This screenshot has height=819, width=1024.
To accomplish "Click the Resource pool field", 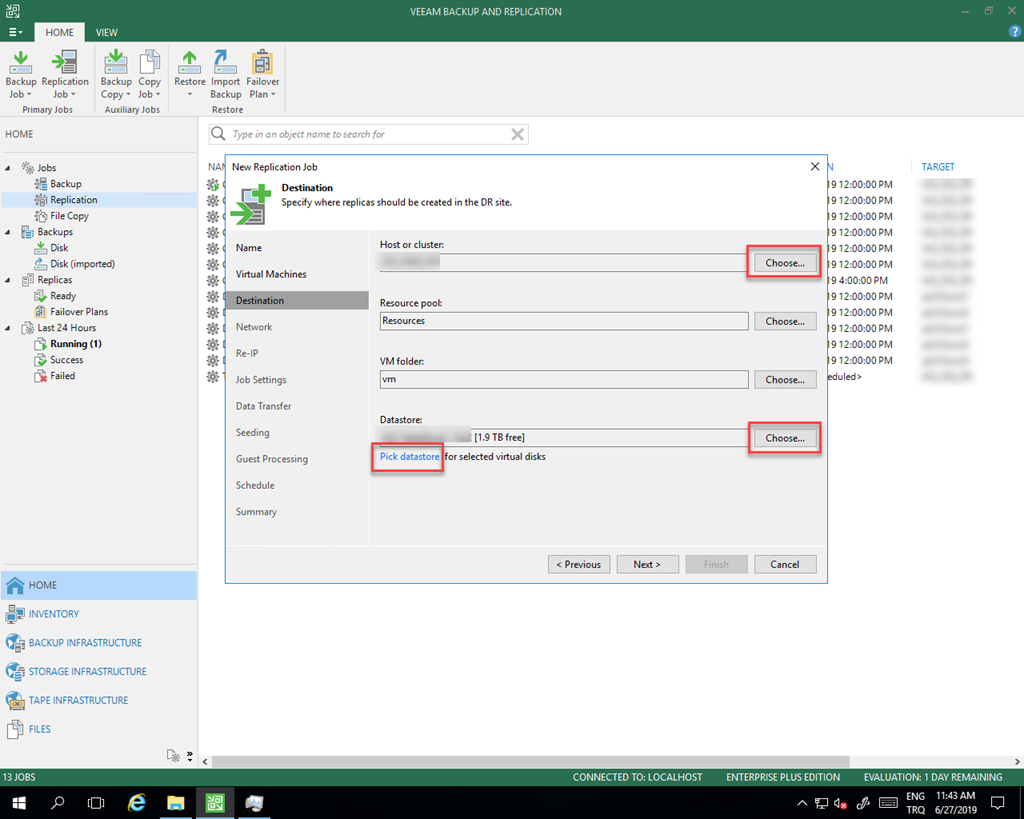I will [564, 321].
